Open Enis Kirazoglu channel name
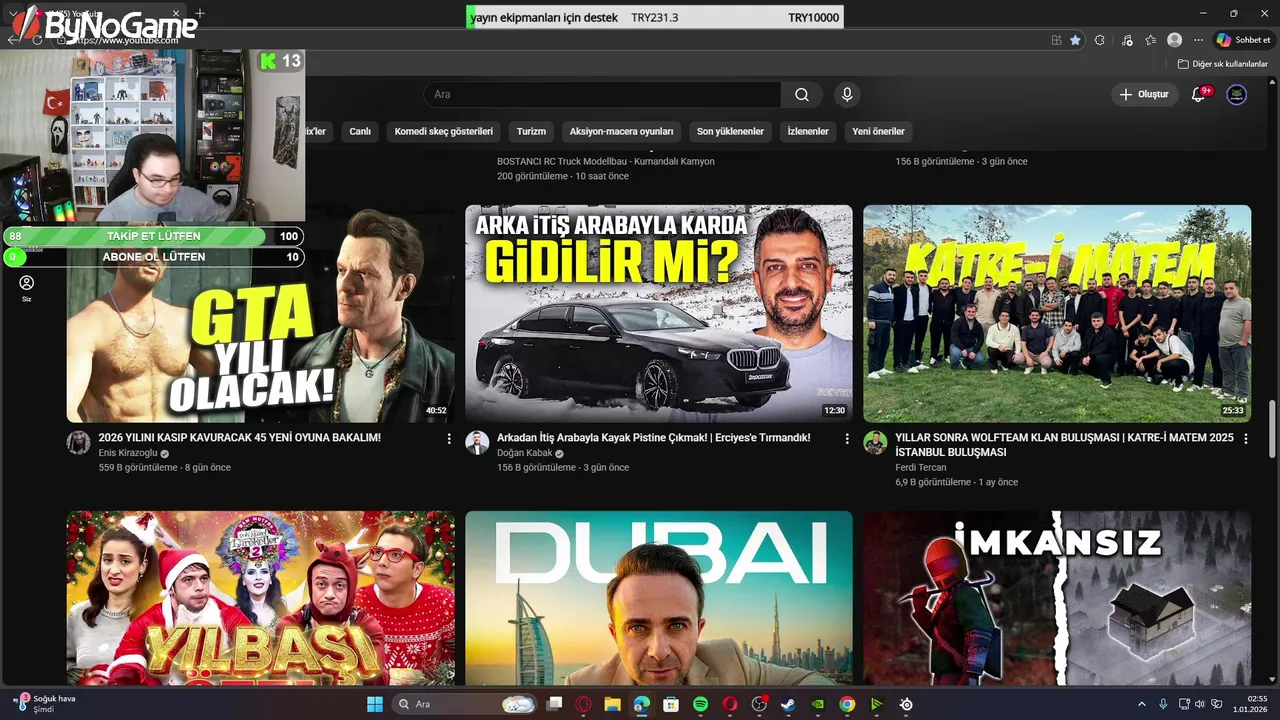1280x720 pixels. point(128,453)
